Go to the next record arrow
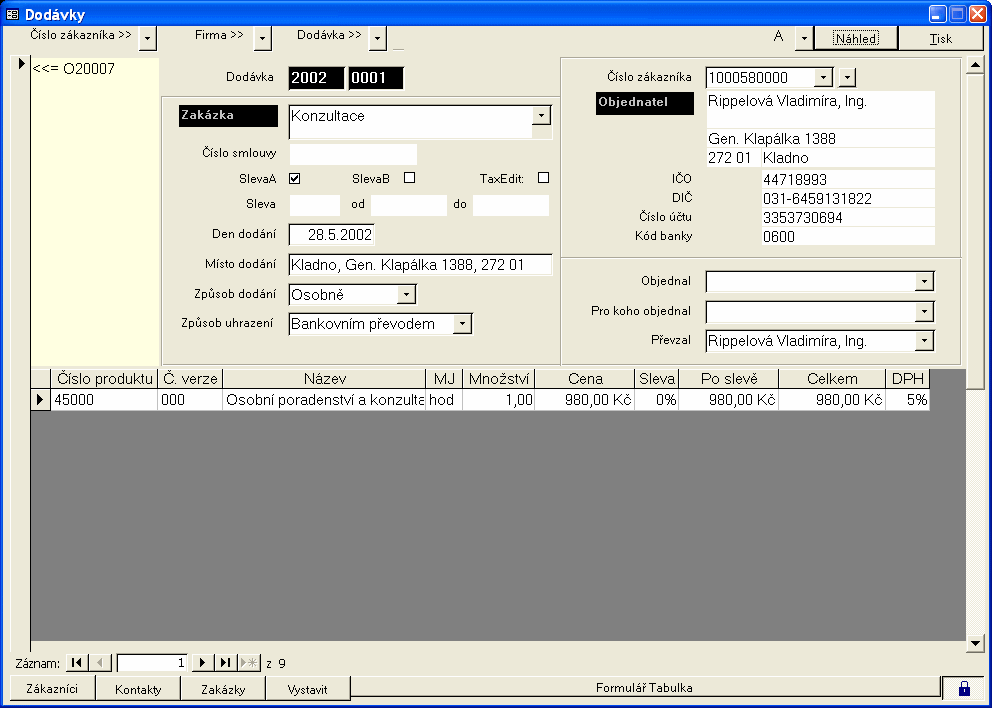The width and height of the screenshot is (992, 708). pyautogui.click(x=203, y=663)
